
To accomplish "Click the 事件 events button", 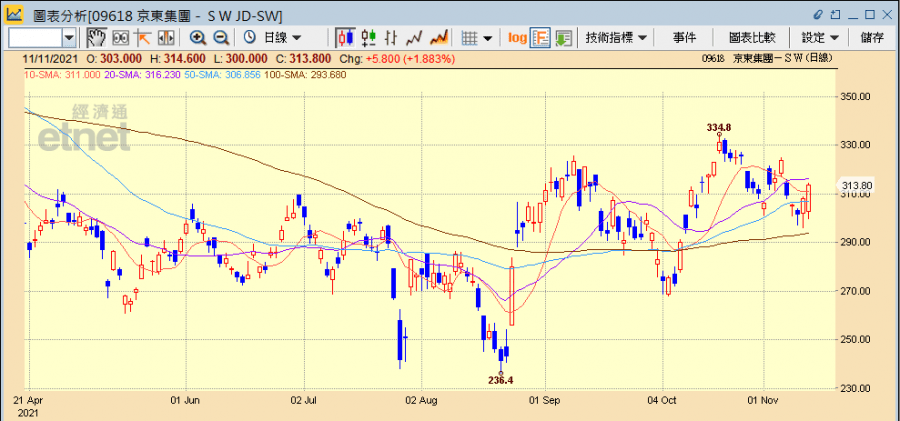I will click(x=685, y=37).
